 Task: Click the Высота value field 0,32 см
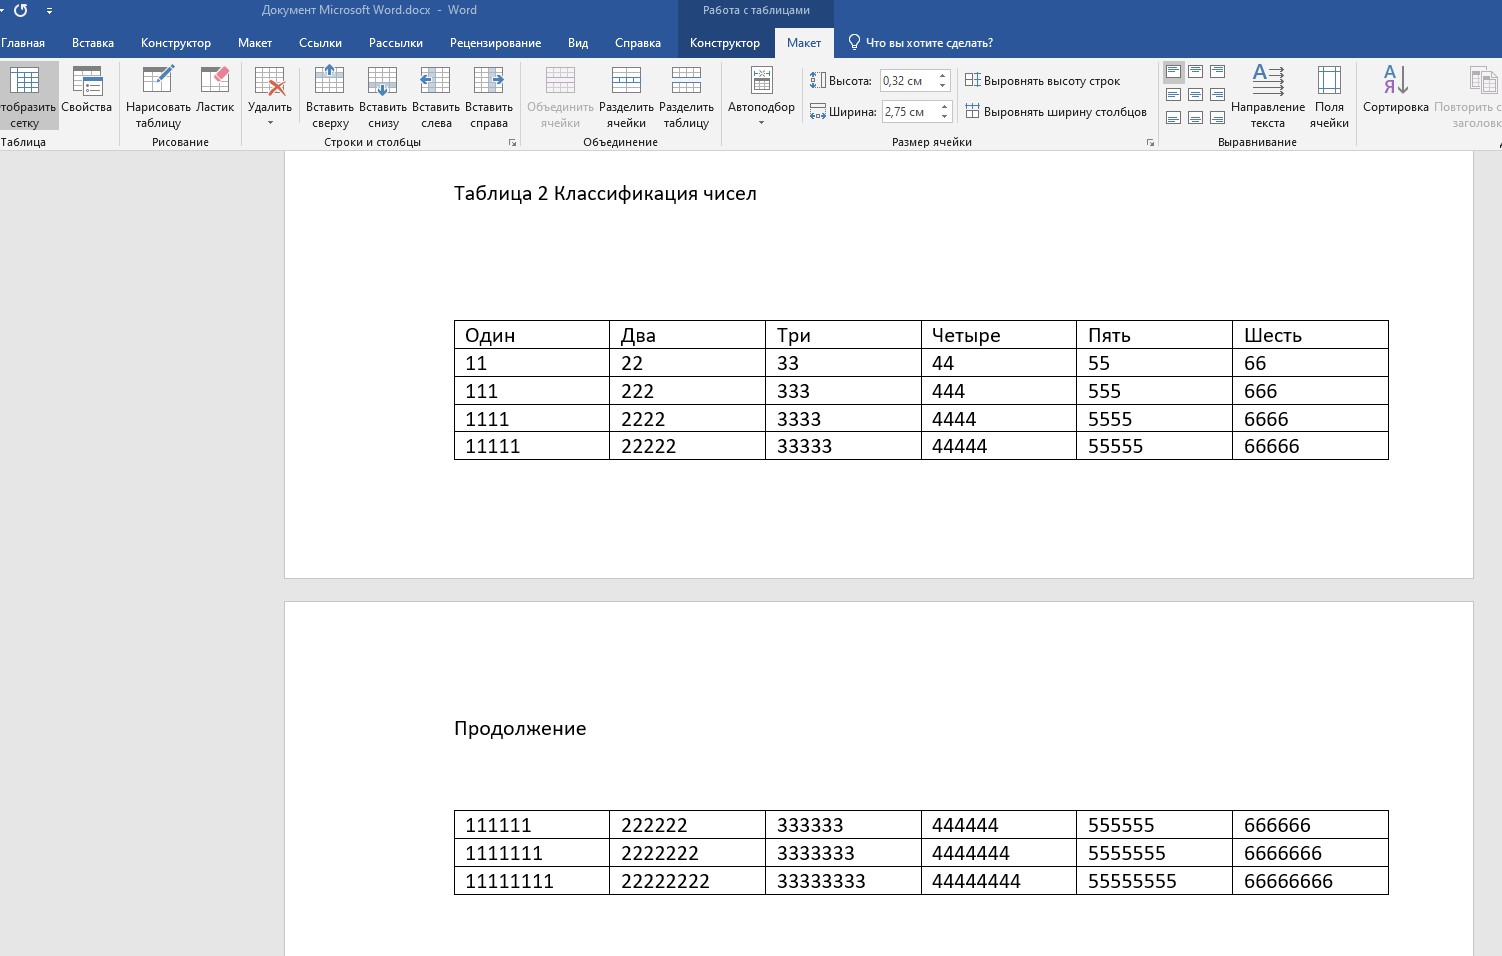[907, 81]
